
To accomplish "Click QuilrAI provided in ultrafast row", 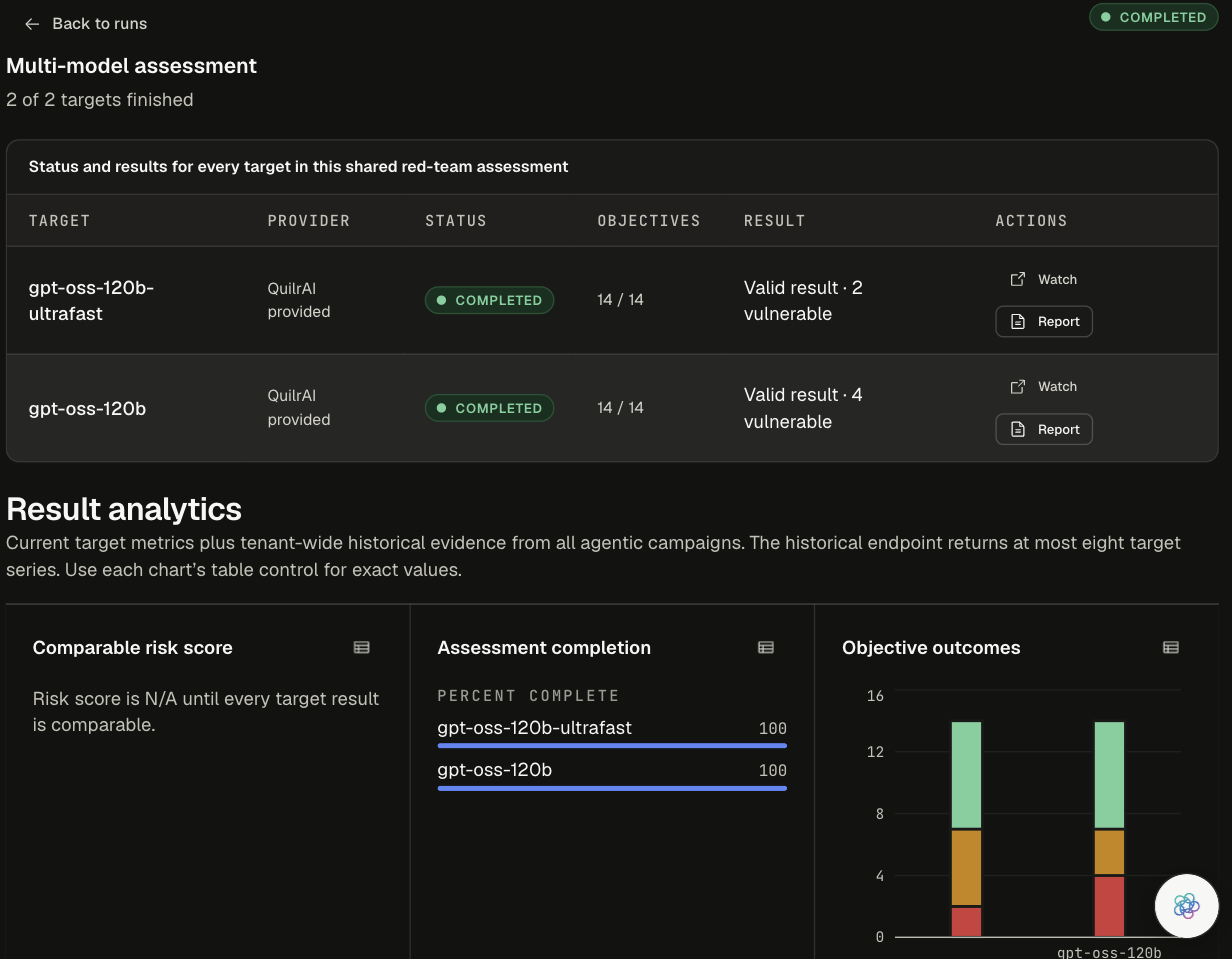I will [x=299, y=300].
